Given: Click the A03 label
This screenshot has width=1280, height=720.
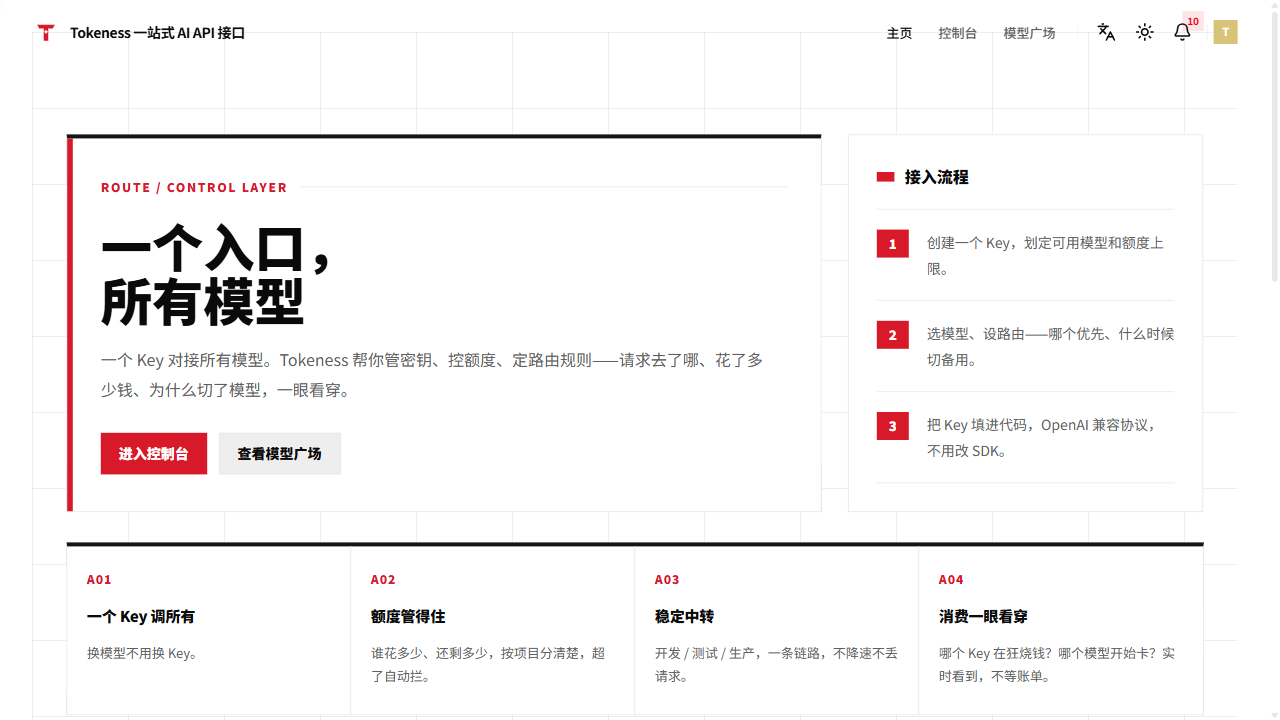Looking at the screenshot, I should 667,580.
